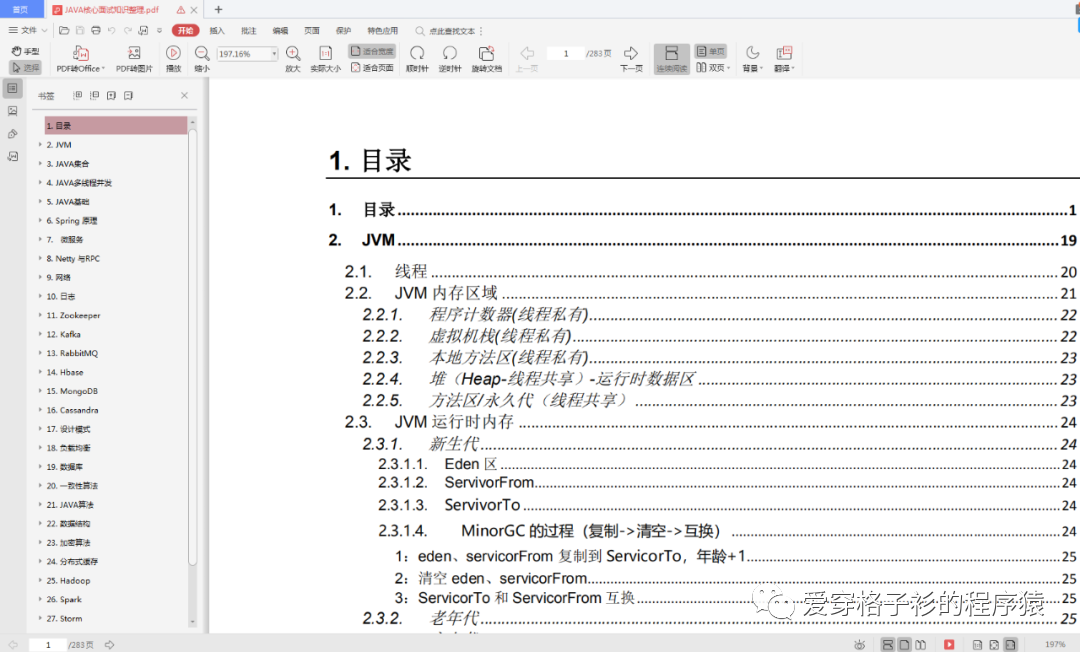This screenshot has width=1080, height=652.
Task: Start the 播放 slideshow playback
Action: (174, 59)
